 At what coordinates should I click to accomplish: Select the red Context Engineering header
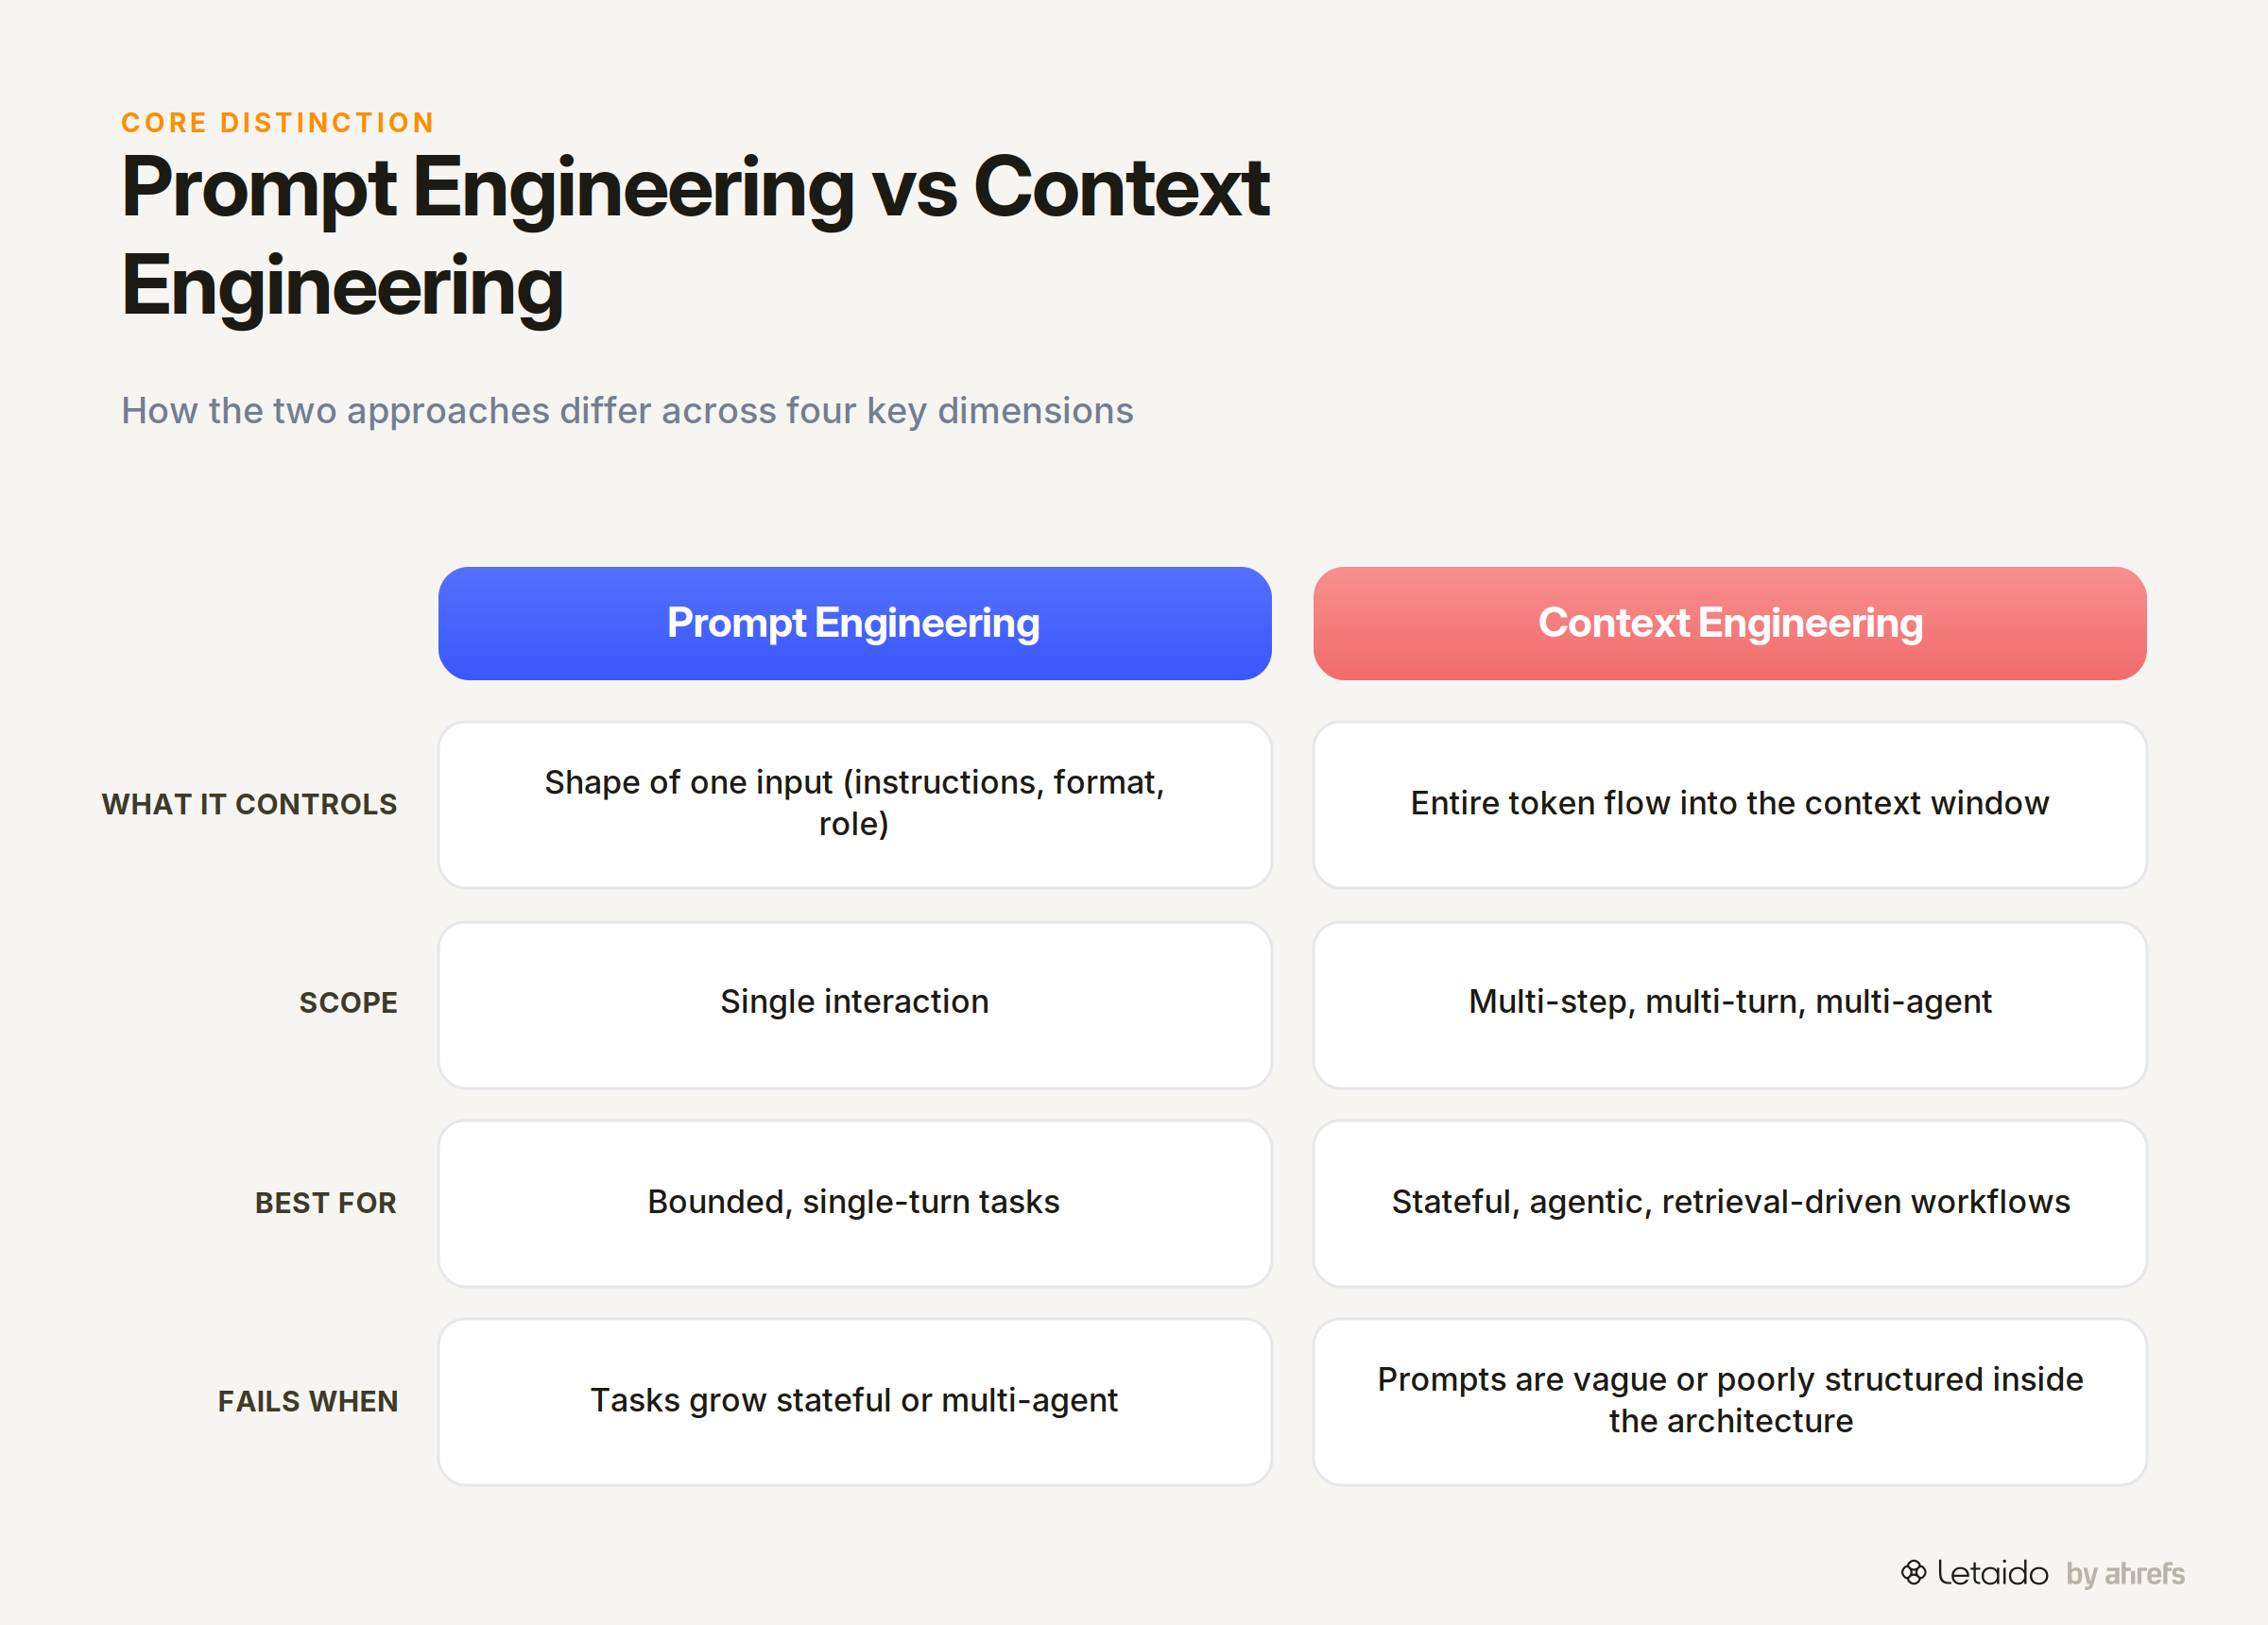(x=1729, y=623)
